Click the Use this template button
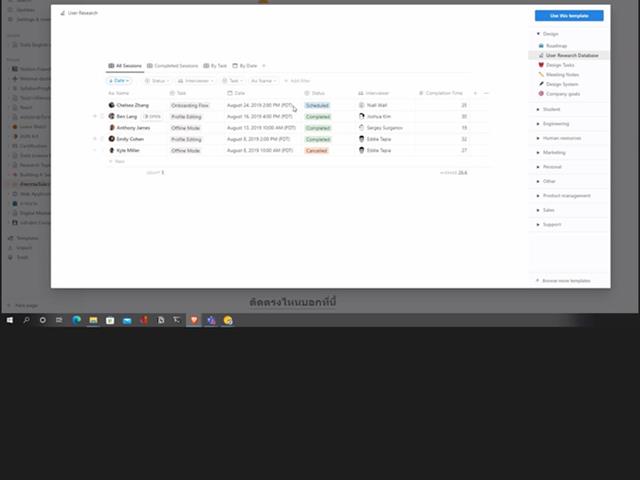The width and height of the screenshot is (640, 480). (569, 16)
